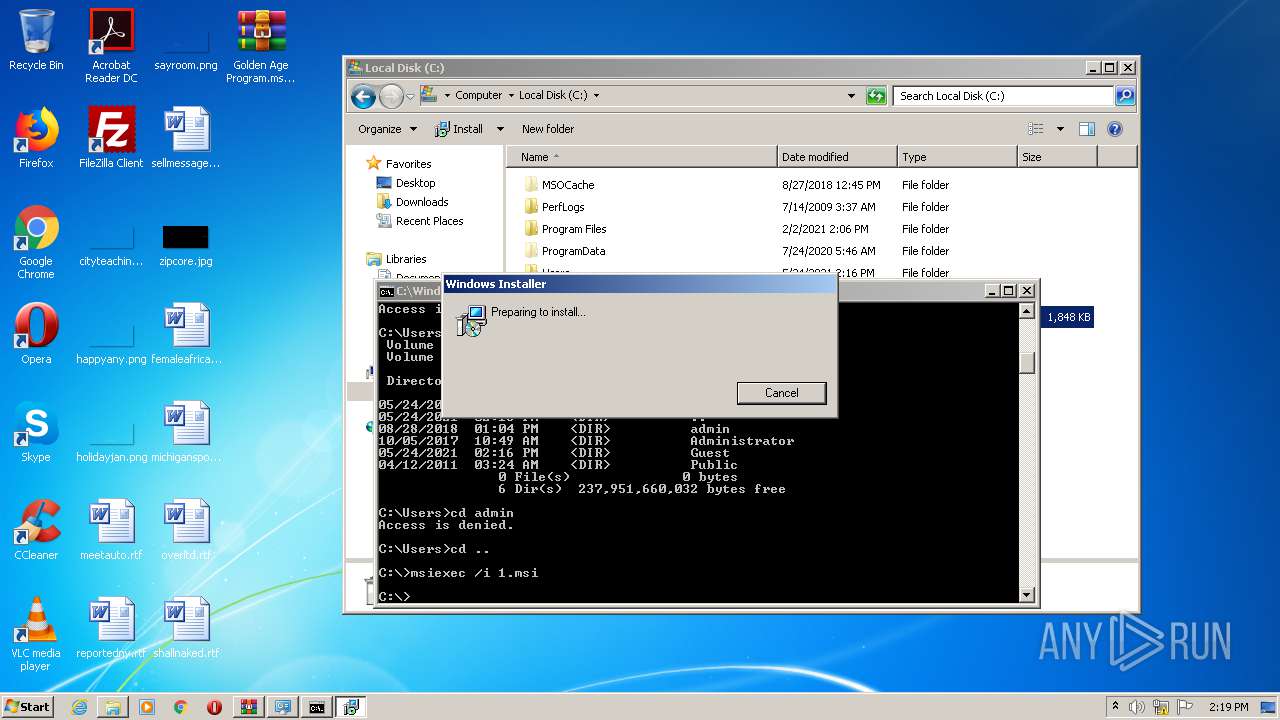This screenshot has width=1280, height=720.
Task: Select the ProgramData folder
Action: coord(573,251)
